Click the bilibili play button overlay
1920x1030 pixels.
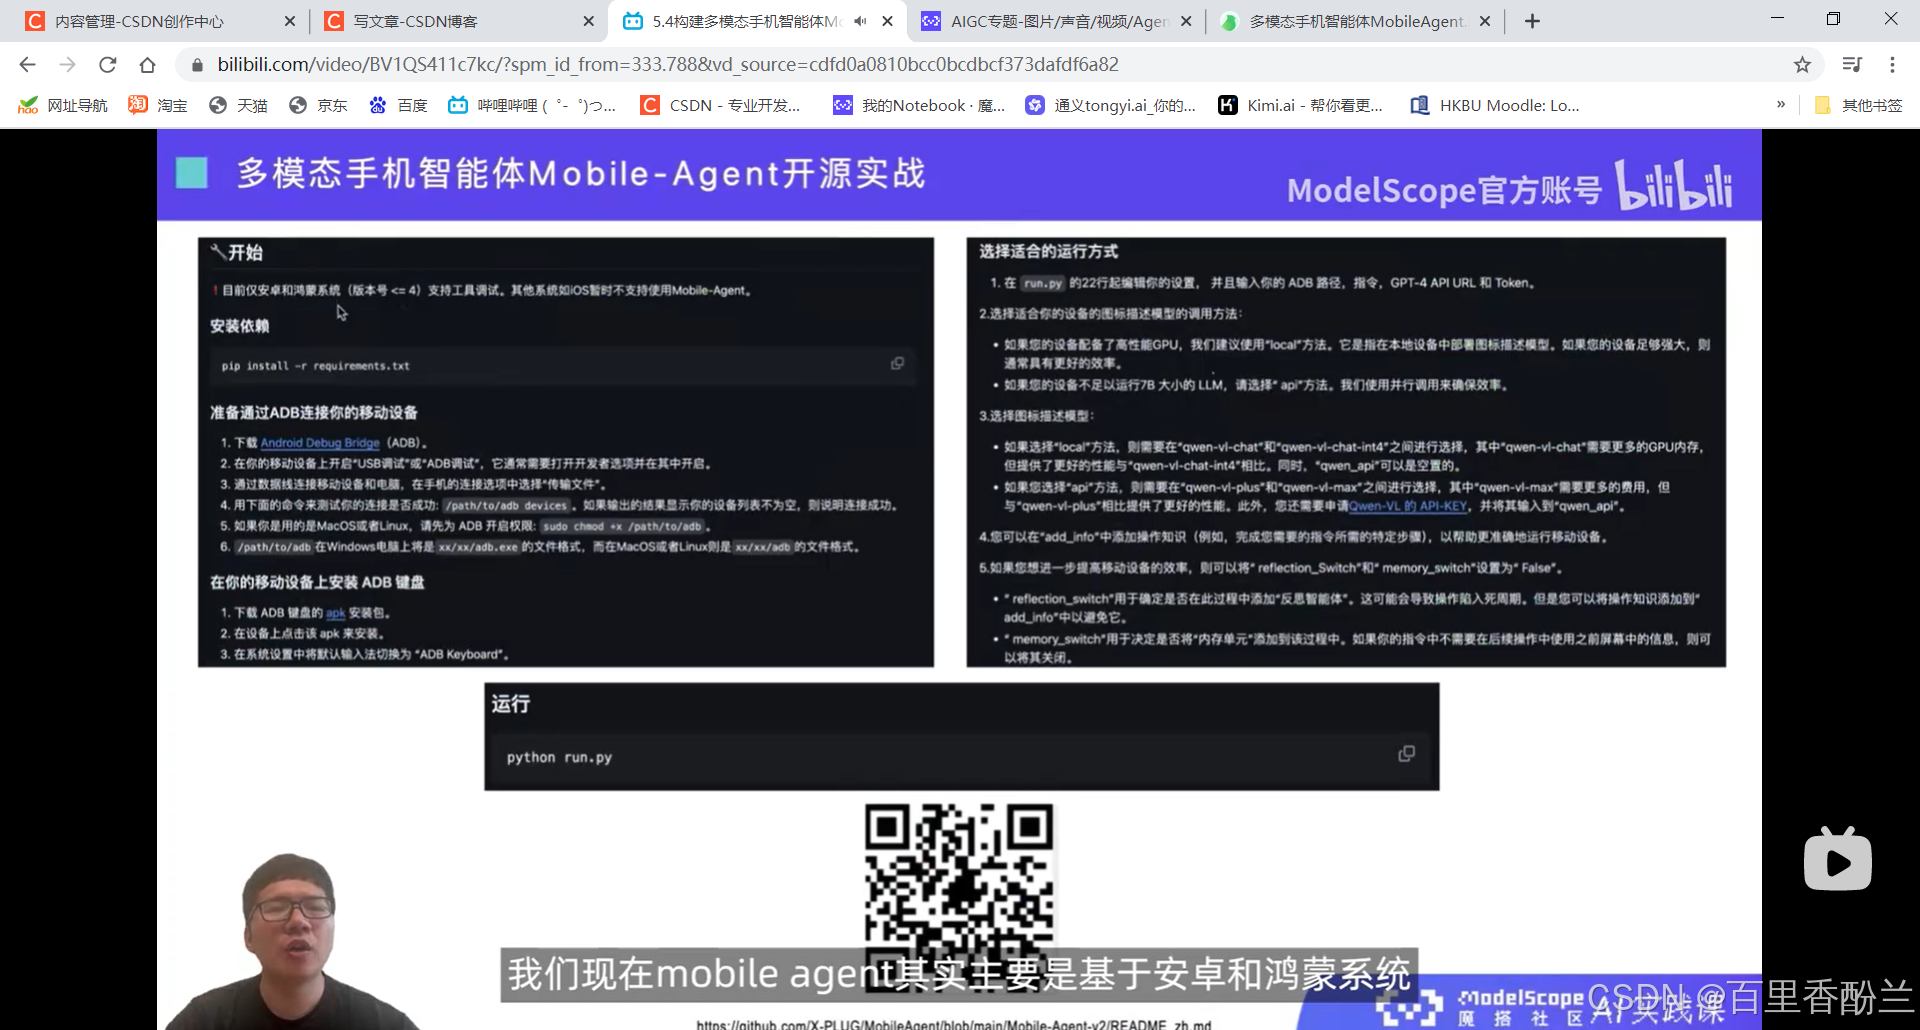click(x=1838, y=860)
